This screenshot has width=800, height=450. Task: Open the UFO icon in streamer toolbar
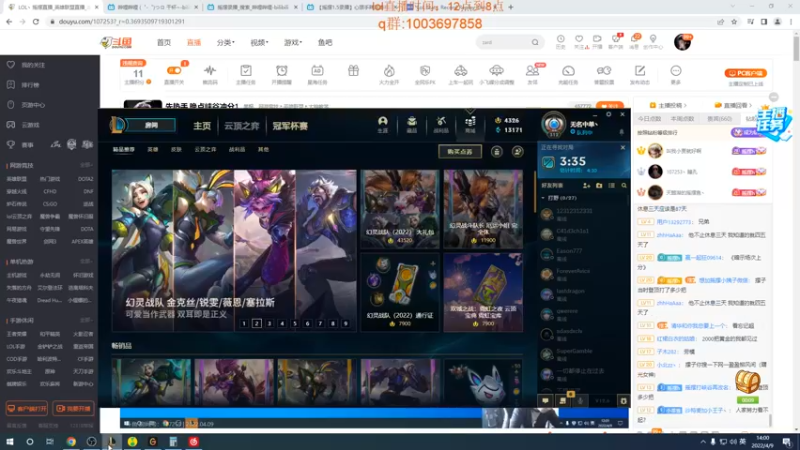pos(496,73)
